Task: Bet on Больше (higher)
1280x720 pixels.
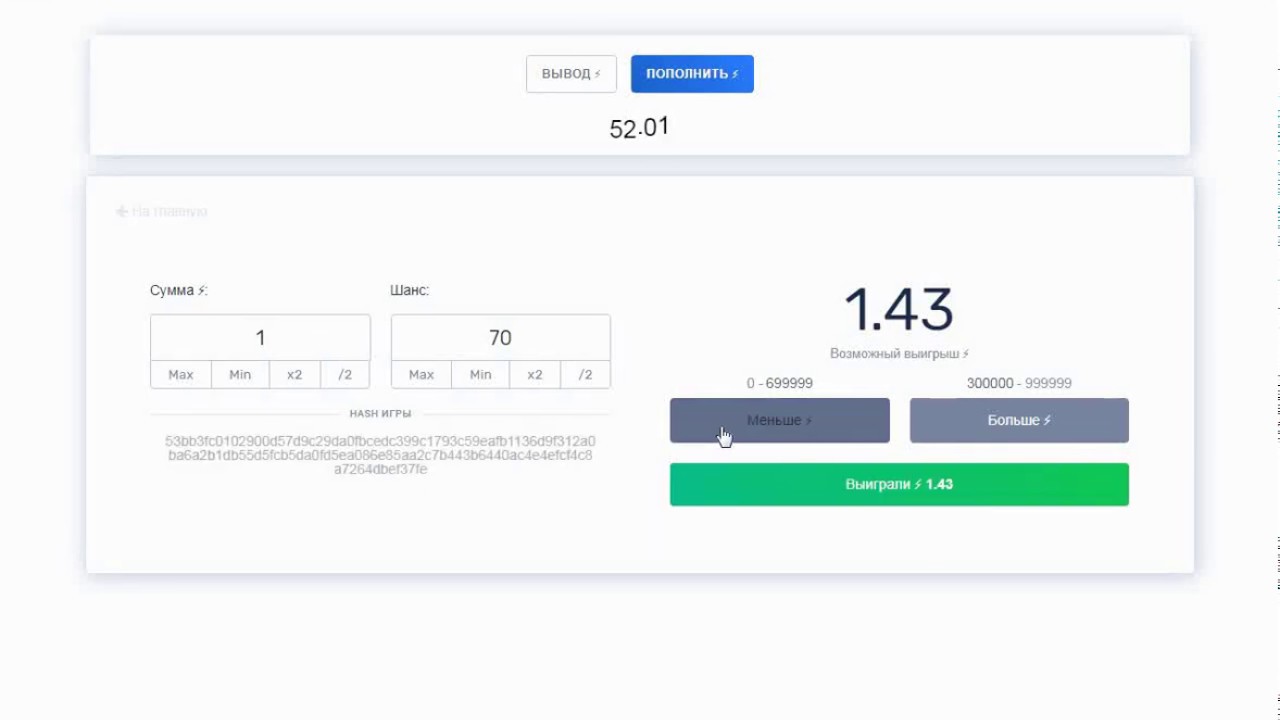Action: click(1019, 420)
